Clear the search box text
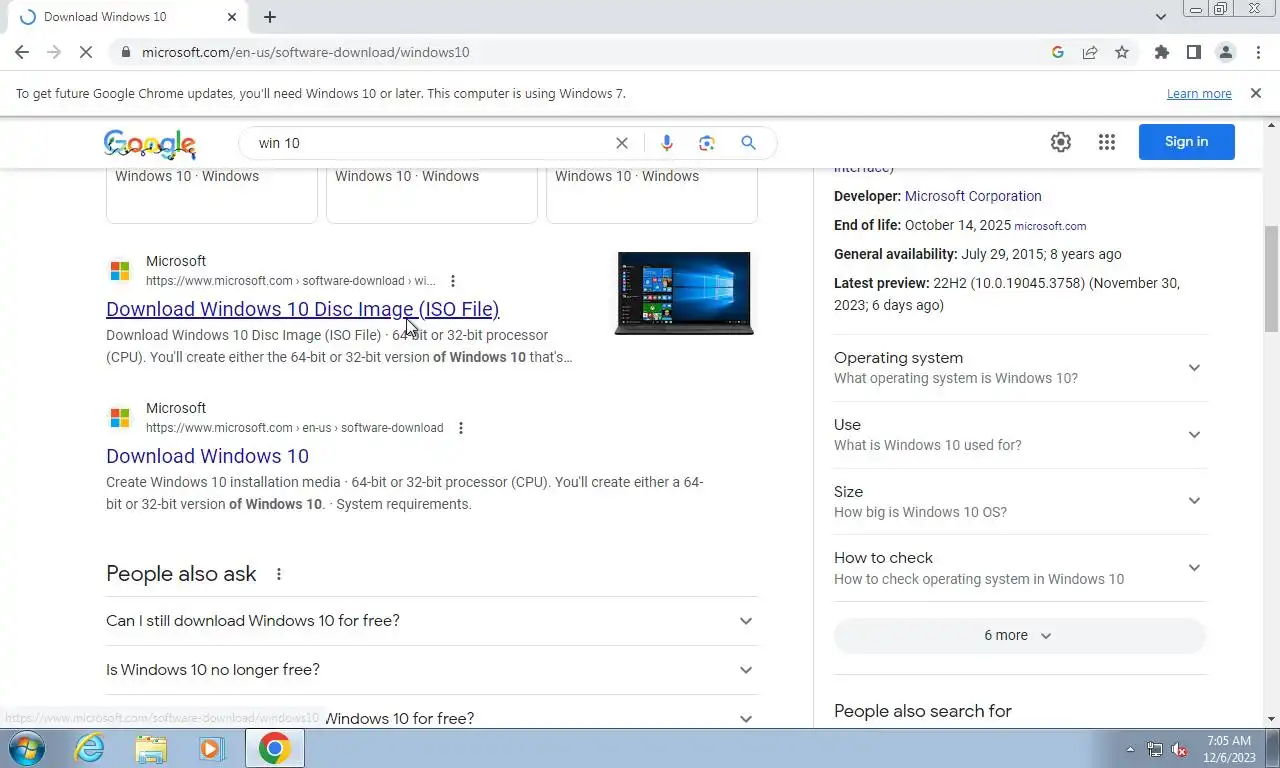The image size is (1280, 768). [x=622, y=143]
